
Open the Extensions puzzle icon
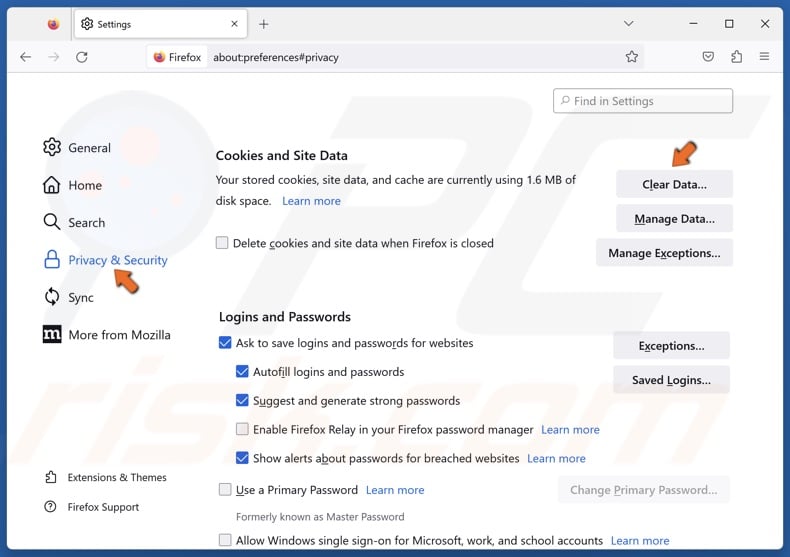[x=736, y=56]
